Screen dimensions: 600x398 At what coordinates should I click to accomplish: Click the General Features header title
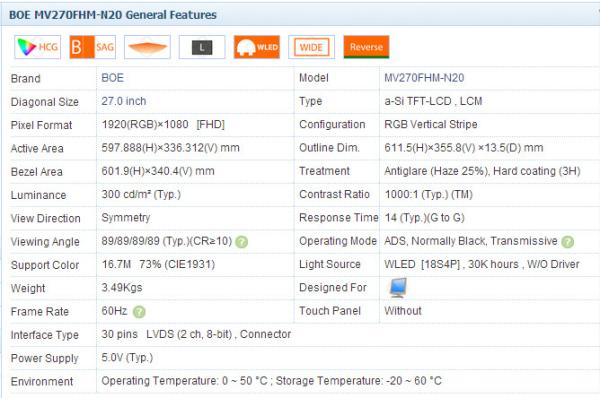pos(113,15)
